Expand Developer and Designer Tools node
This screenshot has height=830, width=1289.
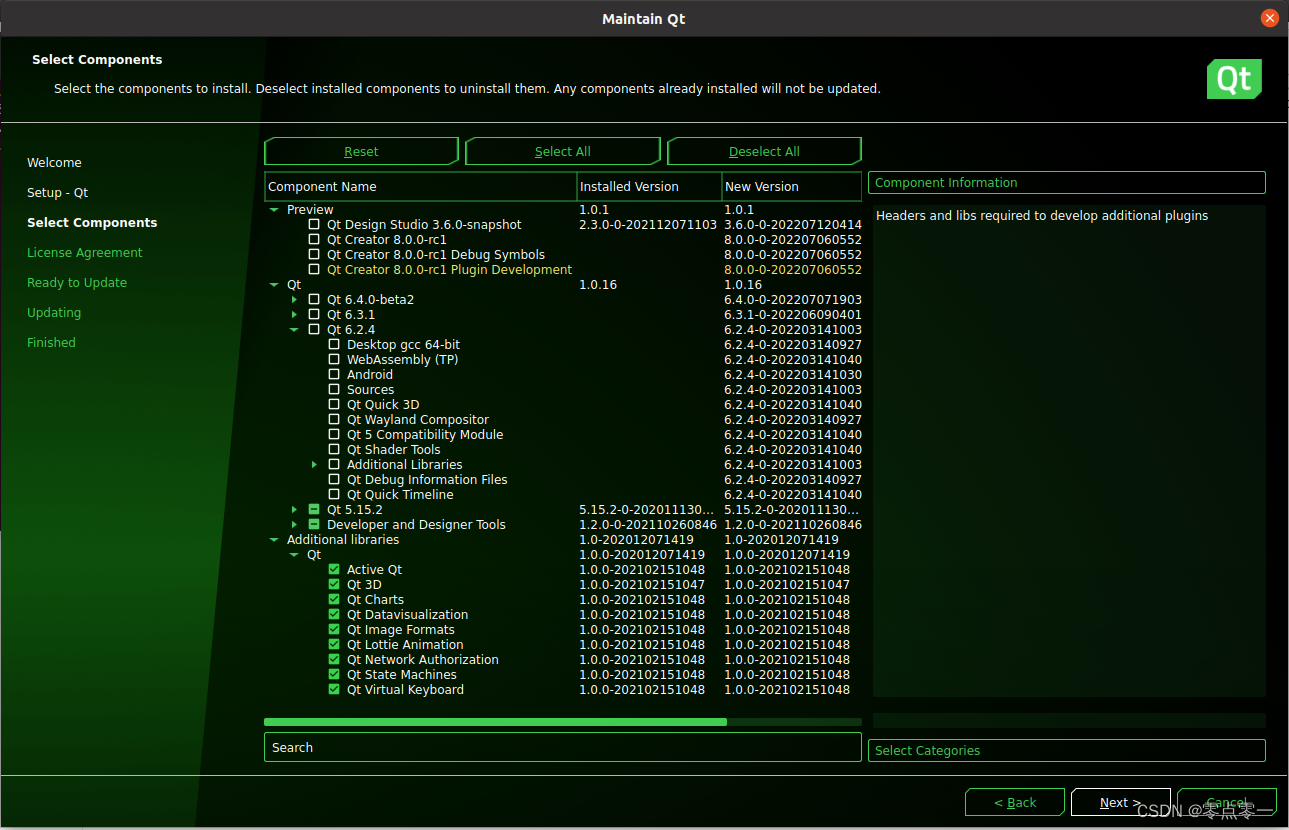(294, 525)
